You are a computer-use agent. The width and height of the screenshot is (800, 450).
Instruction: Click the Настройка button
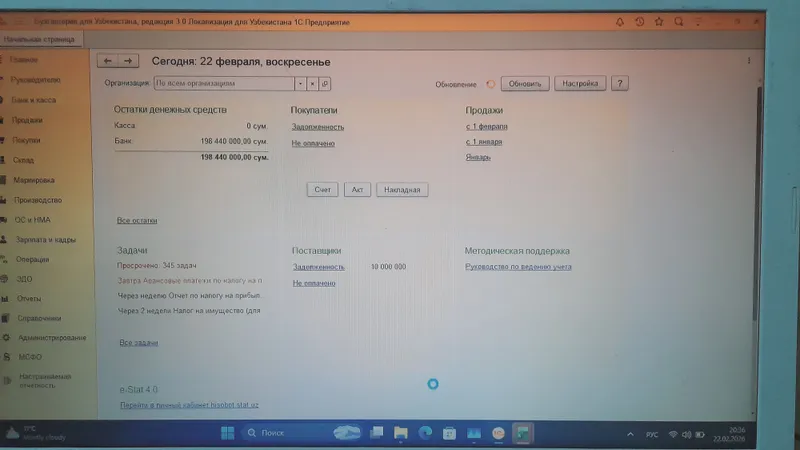point(580,83)
